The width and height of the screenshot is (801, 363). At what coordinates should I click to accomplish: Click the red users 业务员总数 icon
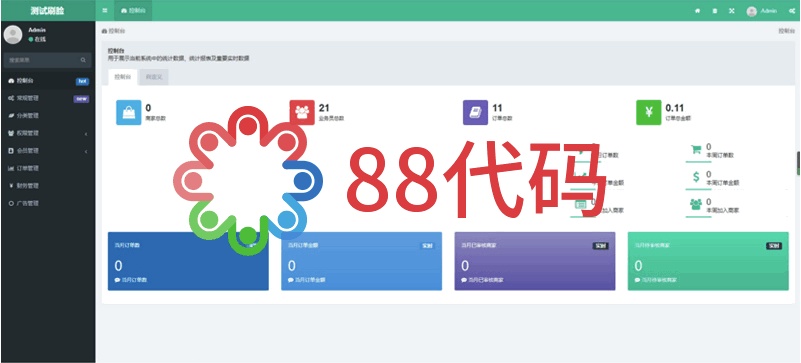[302, 112]
